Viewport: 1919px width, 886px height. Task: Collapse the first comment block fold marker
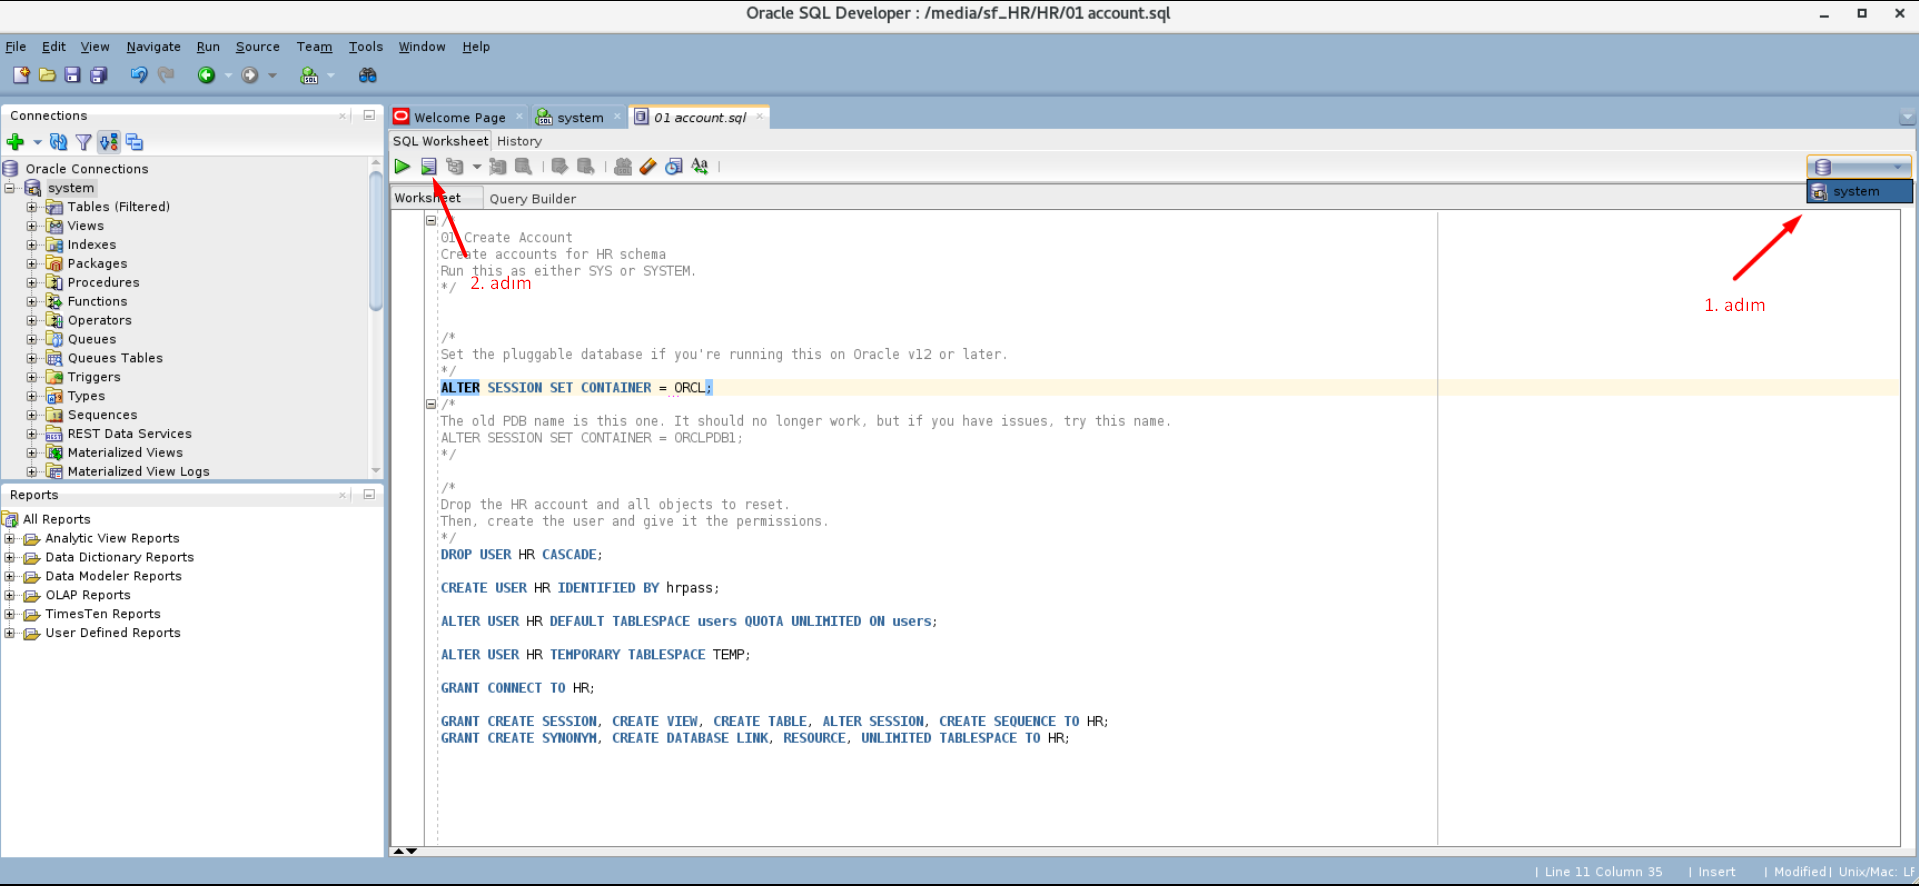(x=431, y=221)
